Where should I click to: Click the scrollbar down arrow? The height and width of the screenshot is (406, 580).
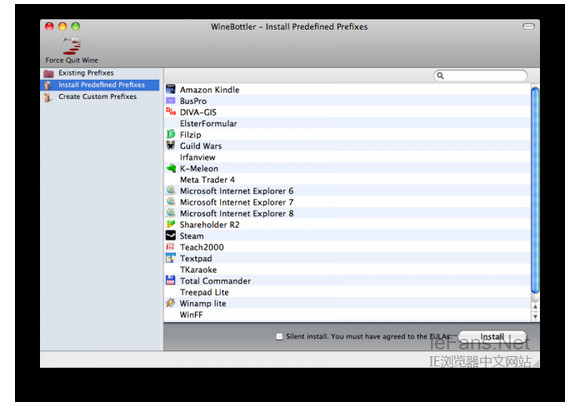(x=535, y=317)
